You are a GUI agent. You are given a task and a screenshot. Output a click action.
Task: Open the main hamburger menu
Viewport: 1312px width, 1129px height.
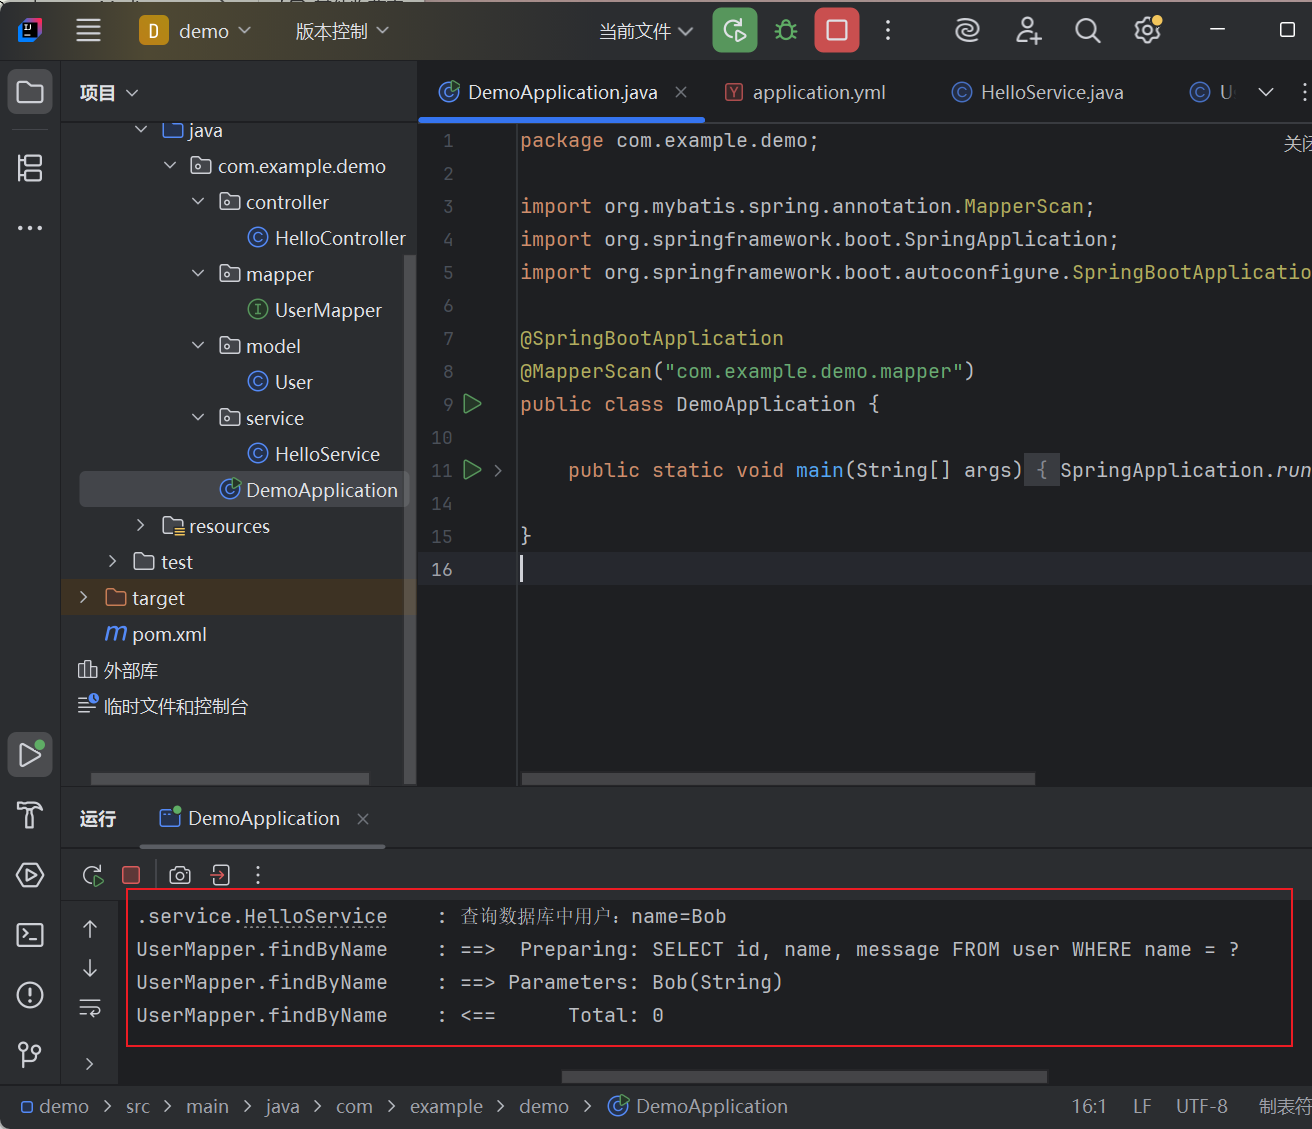click(x=88, y=31)
